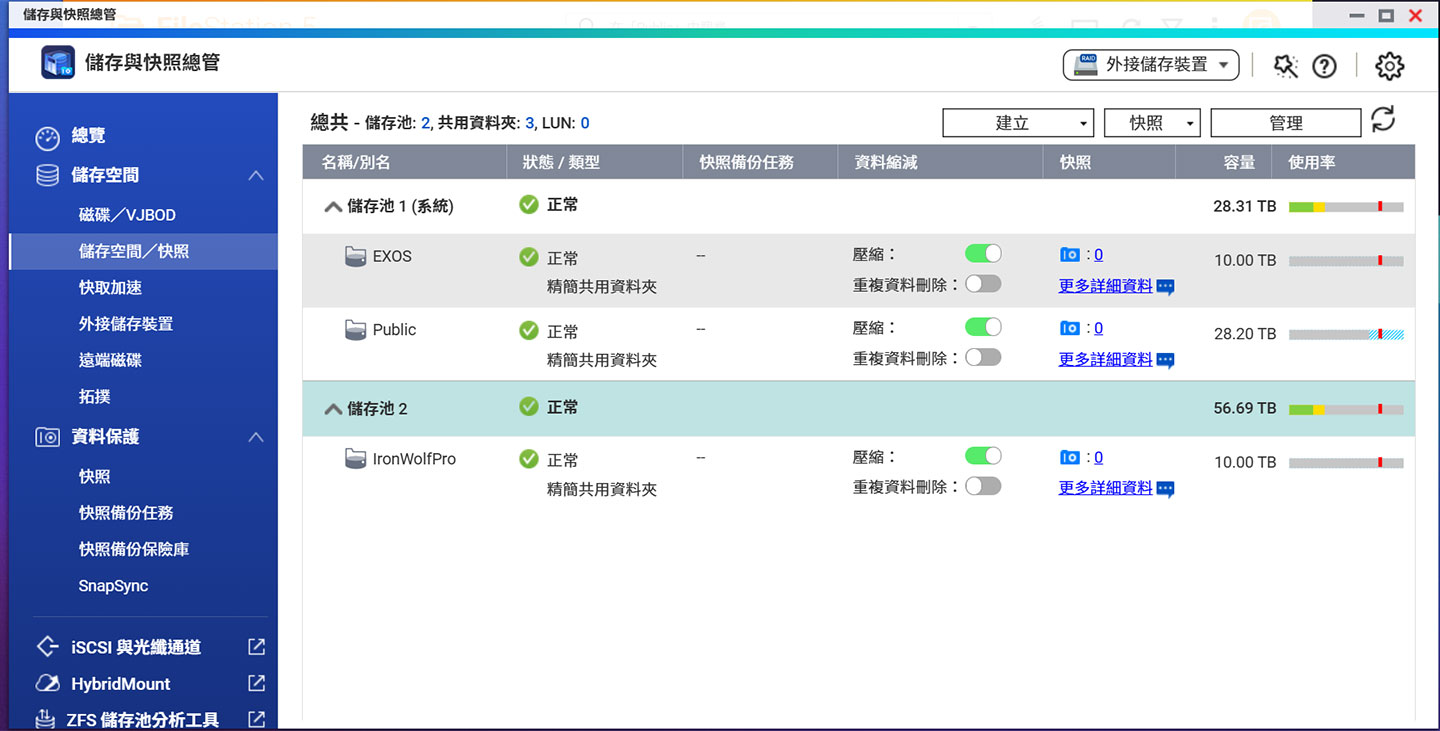Switch to the SnapSync sidebar item
Viewport: 1440px width, 731px height.
(113, 587)
